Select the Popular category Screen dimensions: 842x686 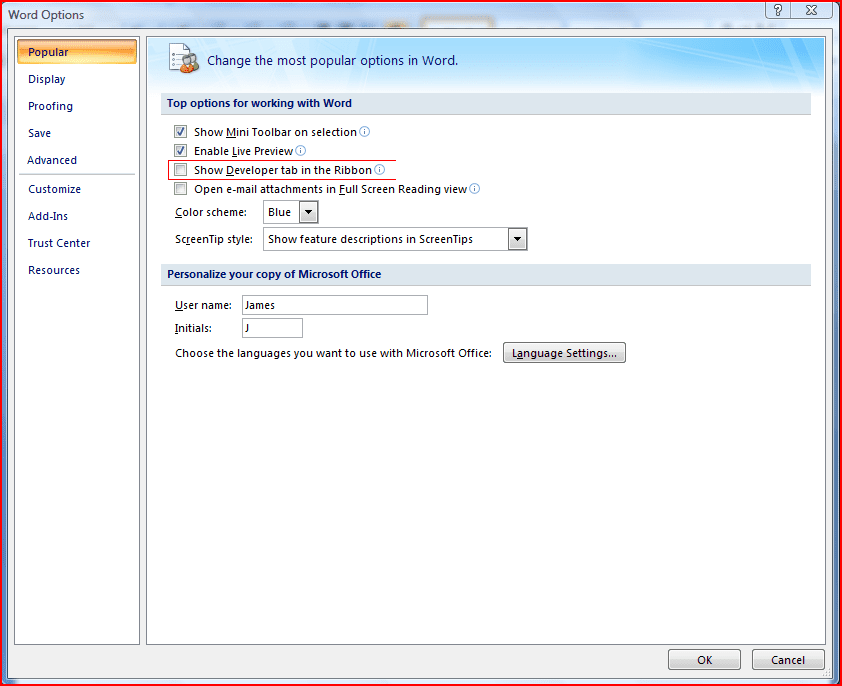tap(77, 52)
